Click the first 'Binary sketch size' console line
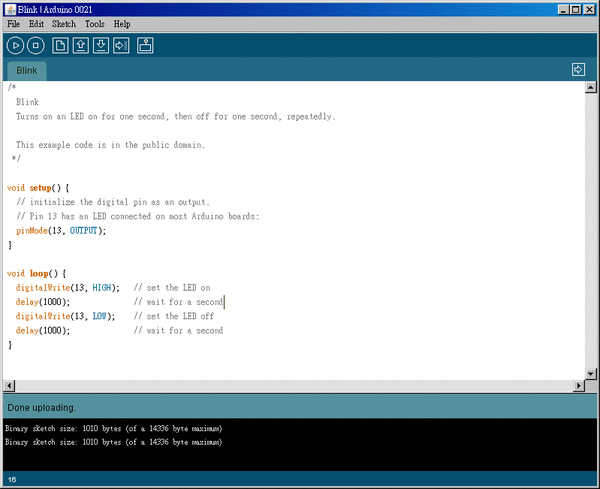The image size is (600, 489). point(113,429)
